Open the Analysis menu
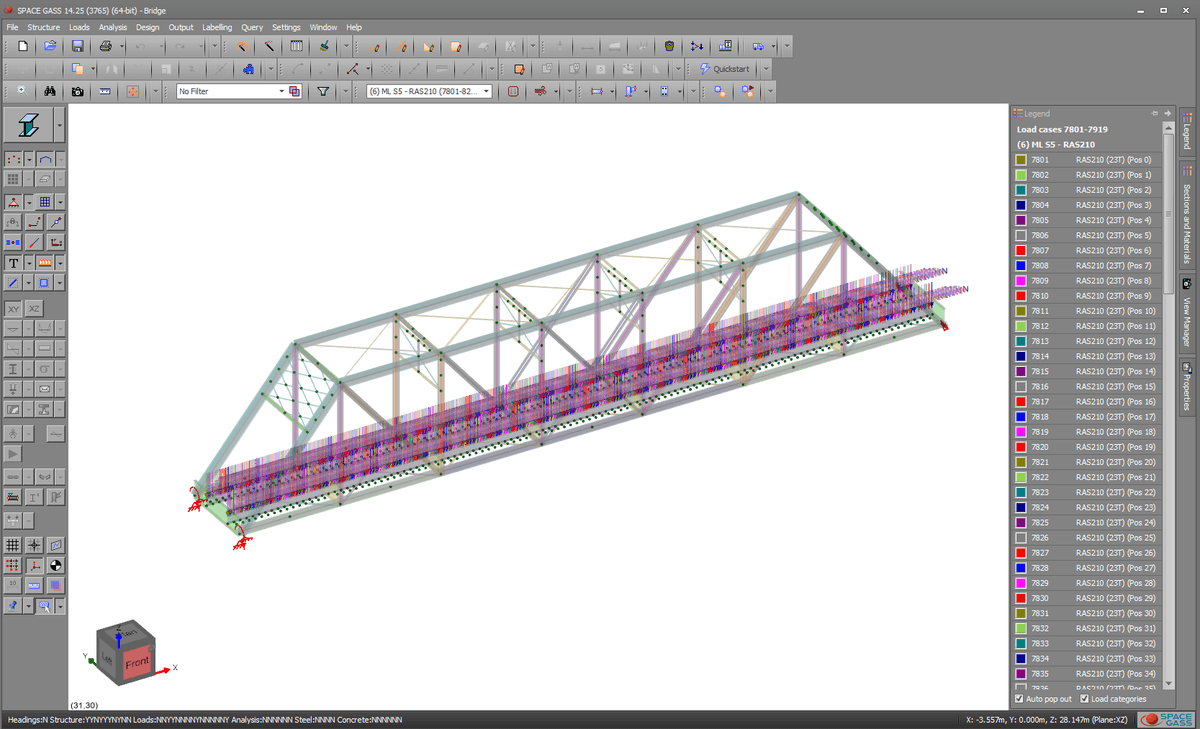The image size is (1200, 729). [112, 27]
